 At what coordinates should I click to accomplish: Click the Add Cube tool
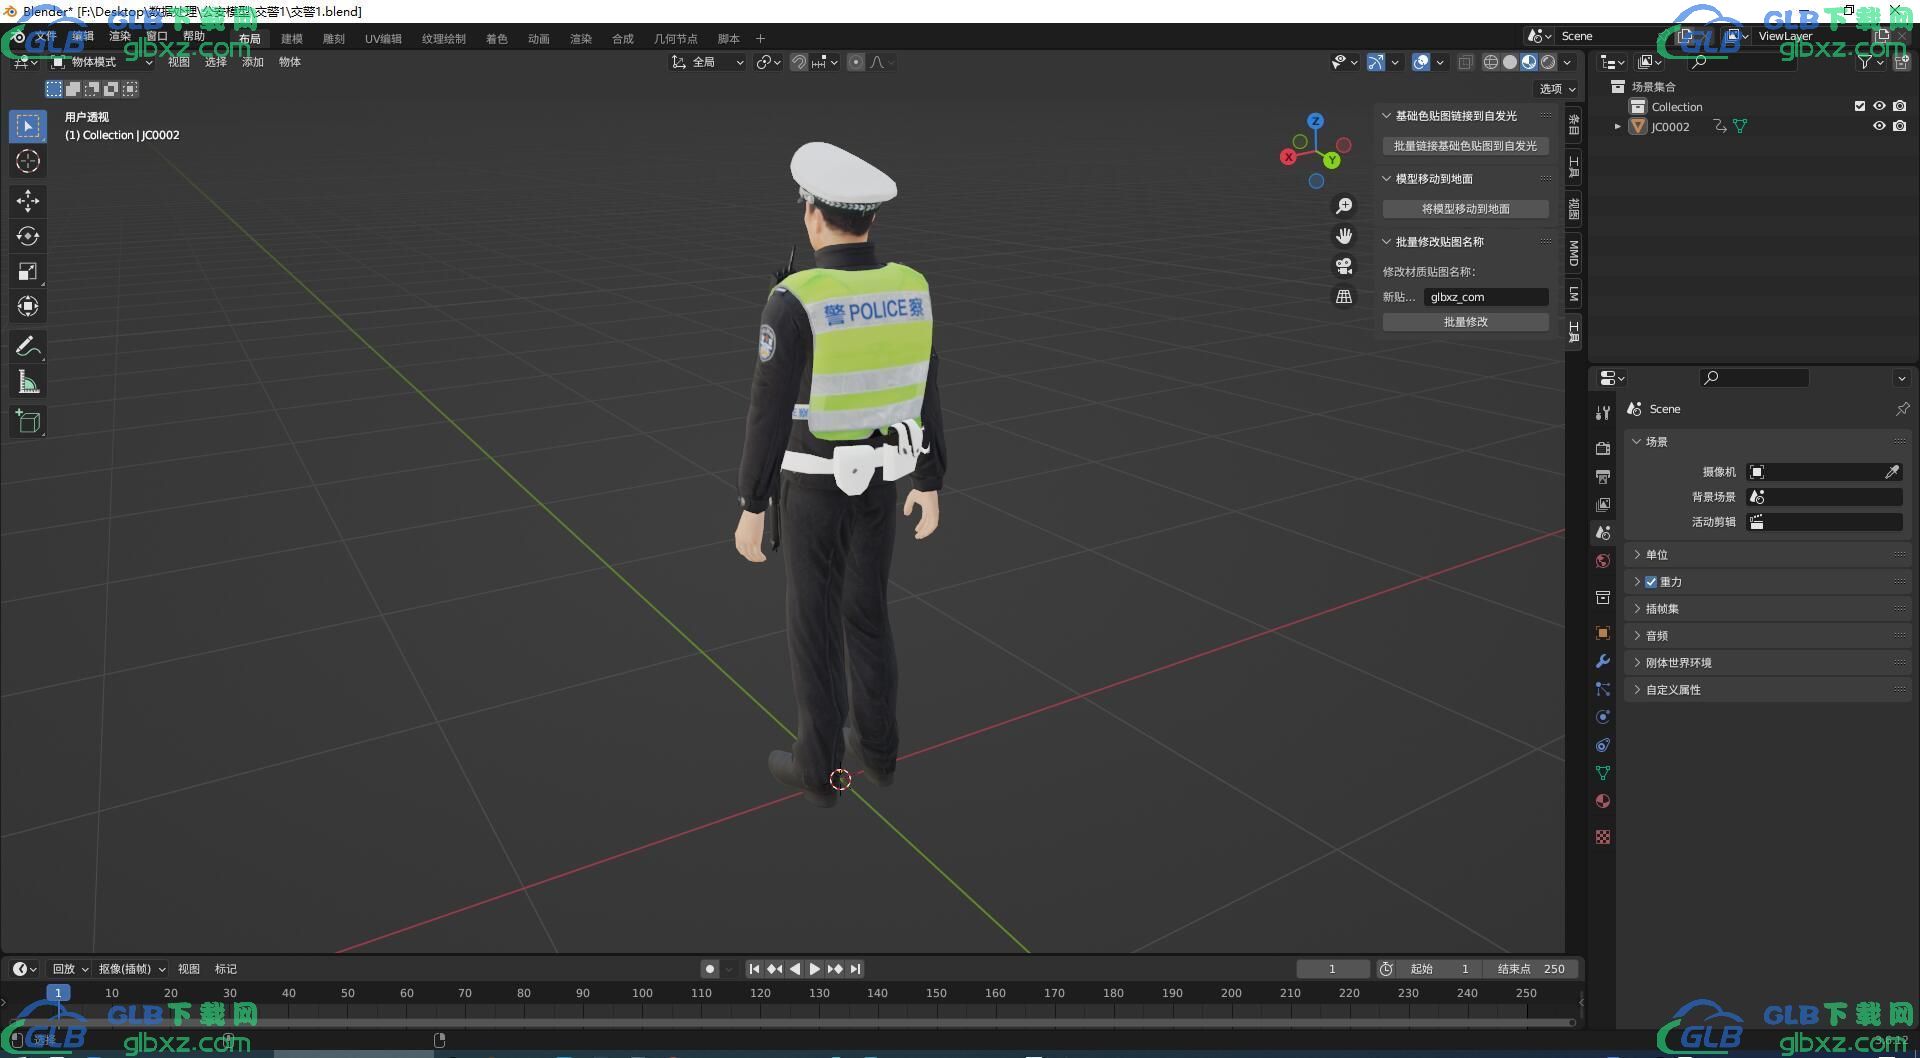click(x=28, y=422)
